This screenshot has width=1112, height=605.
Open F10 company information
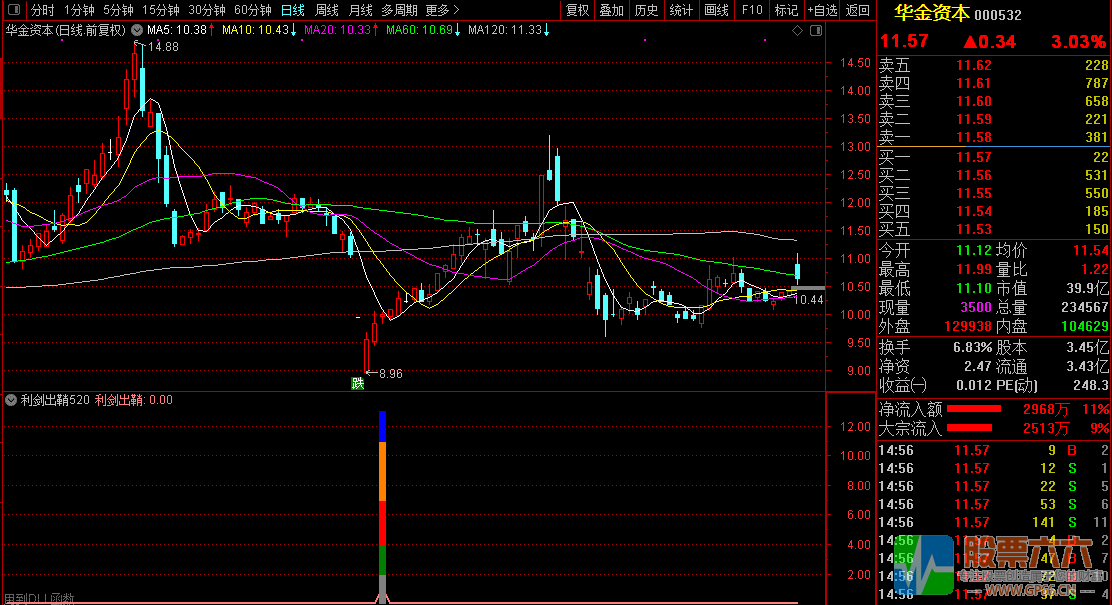click(752, 10)
